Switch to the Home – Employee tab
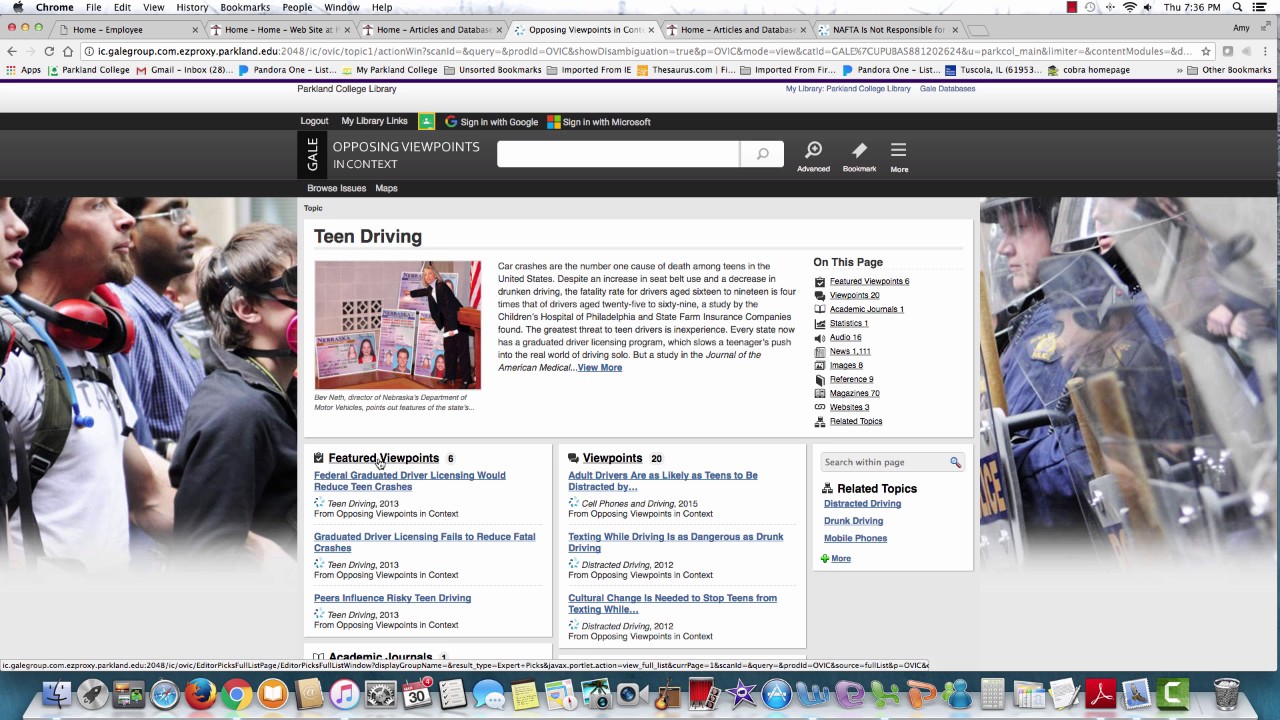 tap(128, 29)
